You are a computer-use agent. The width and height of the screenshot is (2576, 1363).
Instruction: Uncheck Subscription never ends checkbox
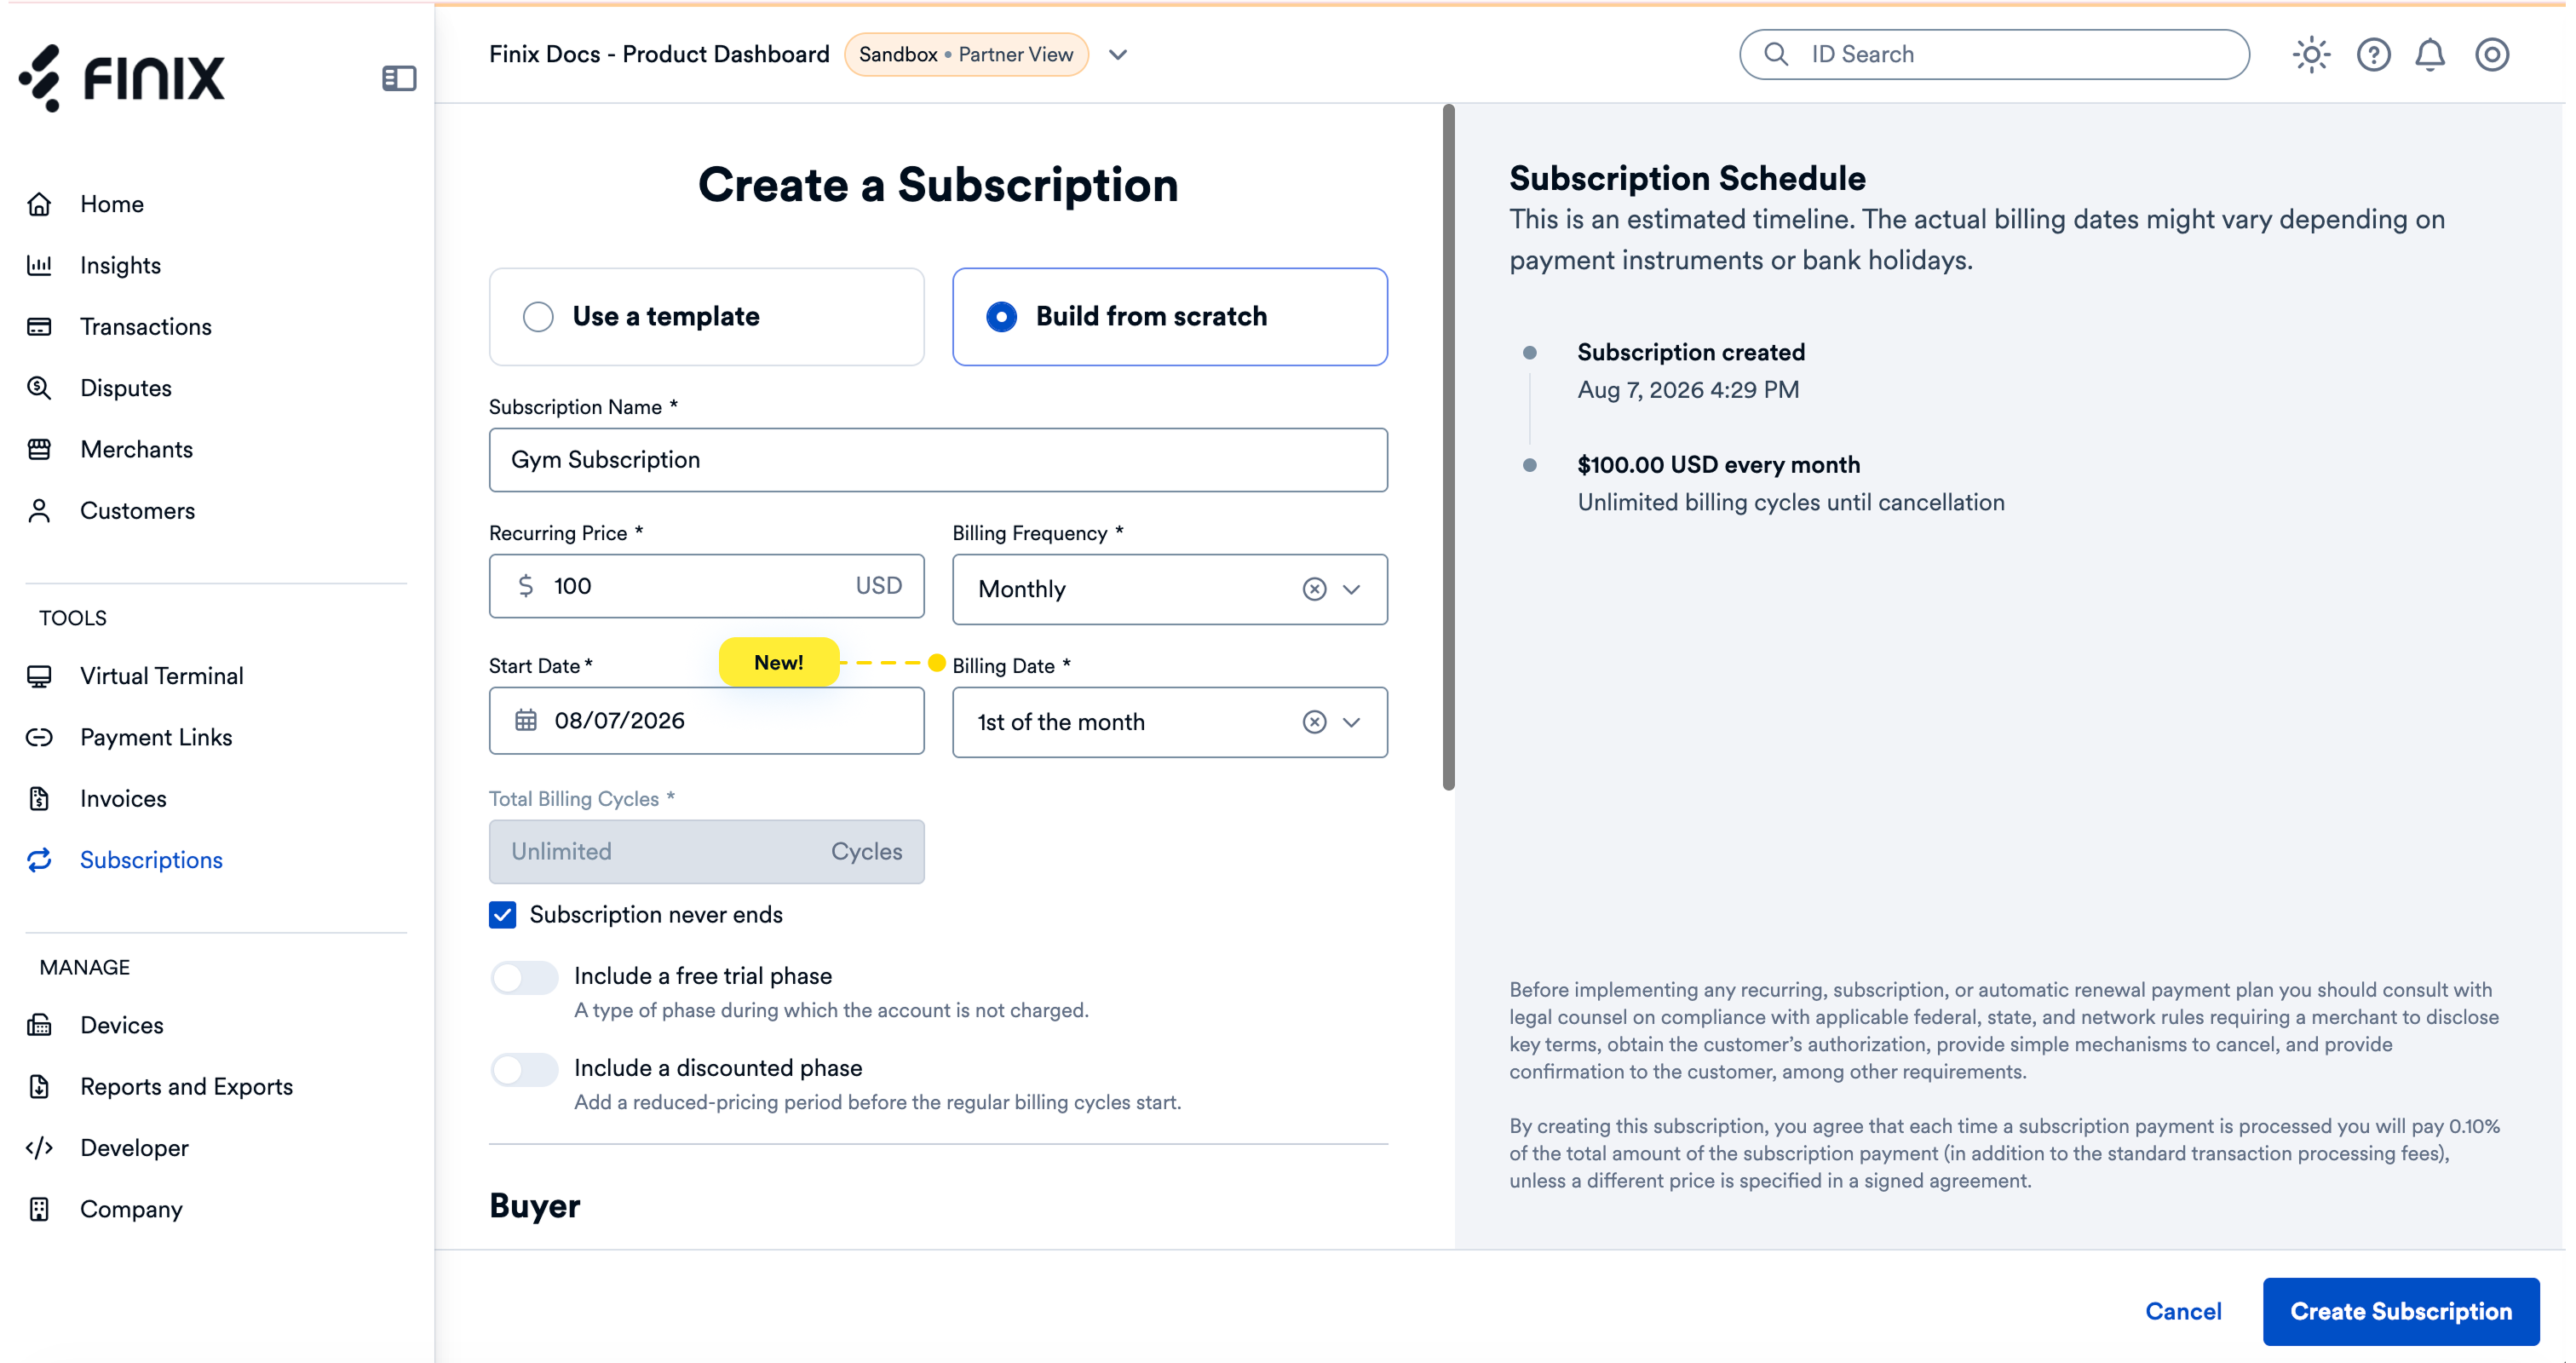[x=503, y=915]
